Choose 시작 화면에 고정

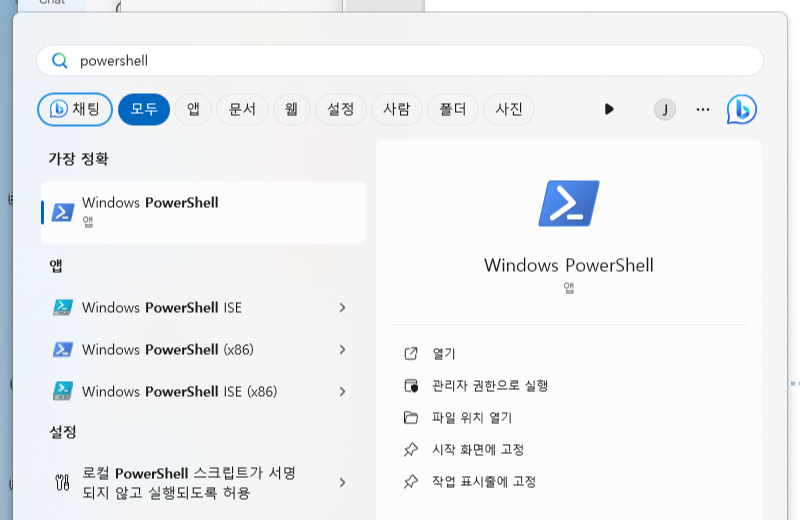[478, 450]
